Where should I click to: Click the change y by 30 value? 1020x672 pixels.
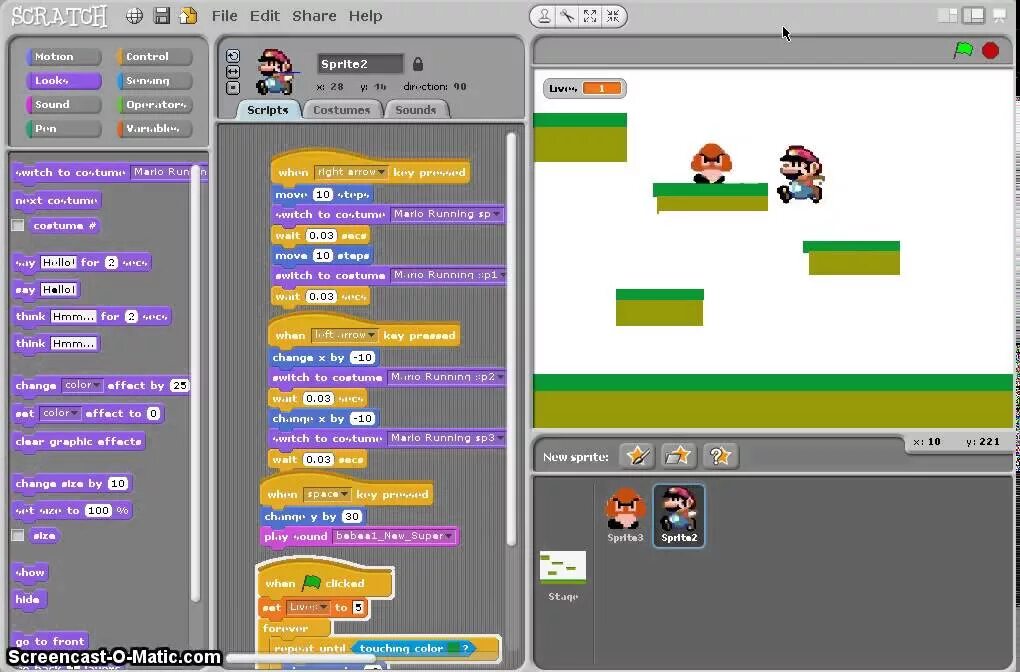(352, 517)
